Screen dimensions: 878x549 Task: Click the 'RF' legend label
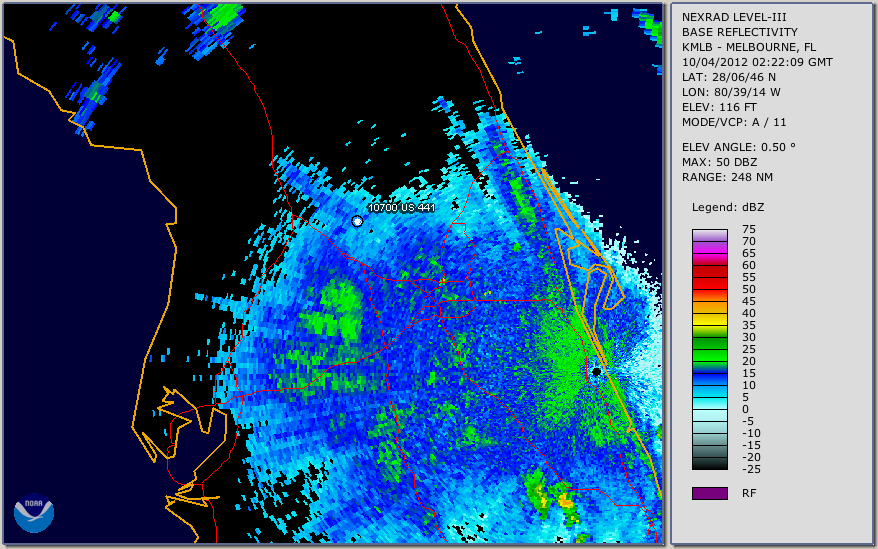coord(749,493)
